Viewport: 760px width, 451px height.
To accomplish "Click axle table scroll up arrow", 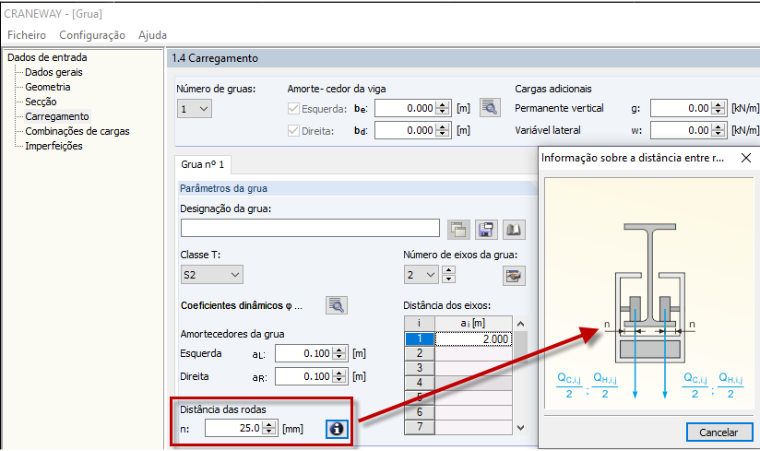I will pyautogui.click(x=521, y=323).
